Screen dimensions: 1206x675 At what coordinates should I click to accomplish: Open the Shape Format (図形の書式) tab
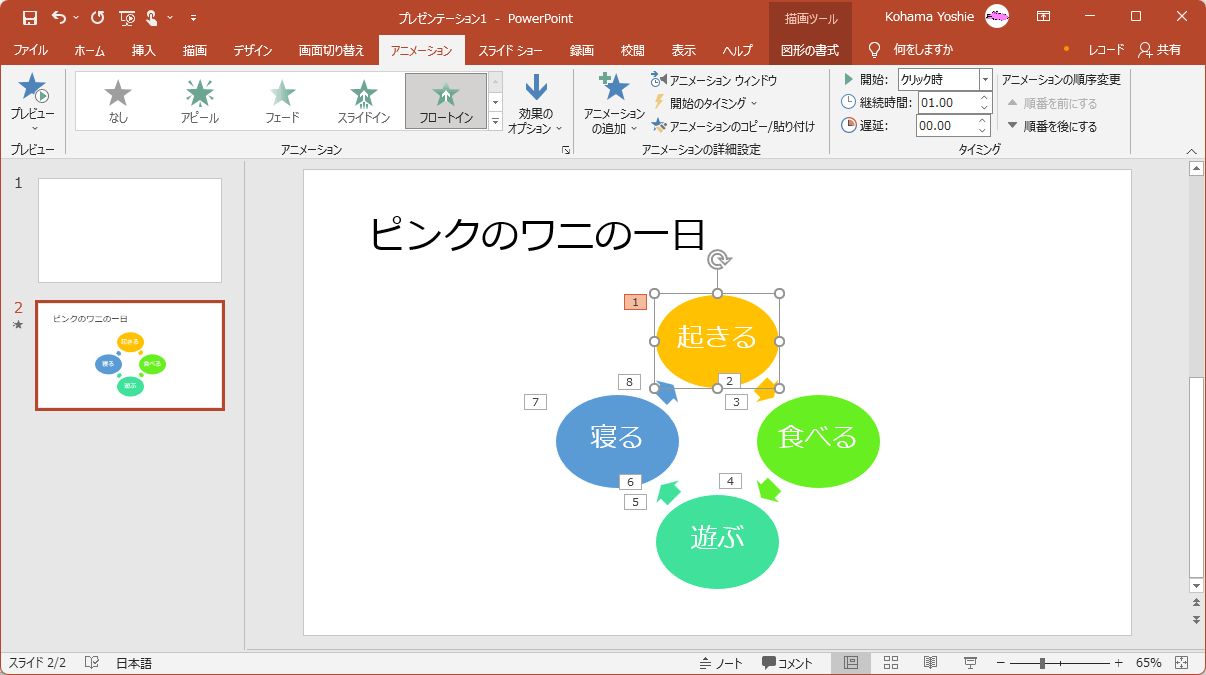pyautogui.click(x=810, y=50)
